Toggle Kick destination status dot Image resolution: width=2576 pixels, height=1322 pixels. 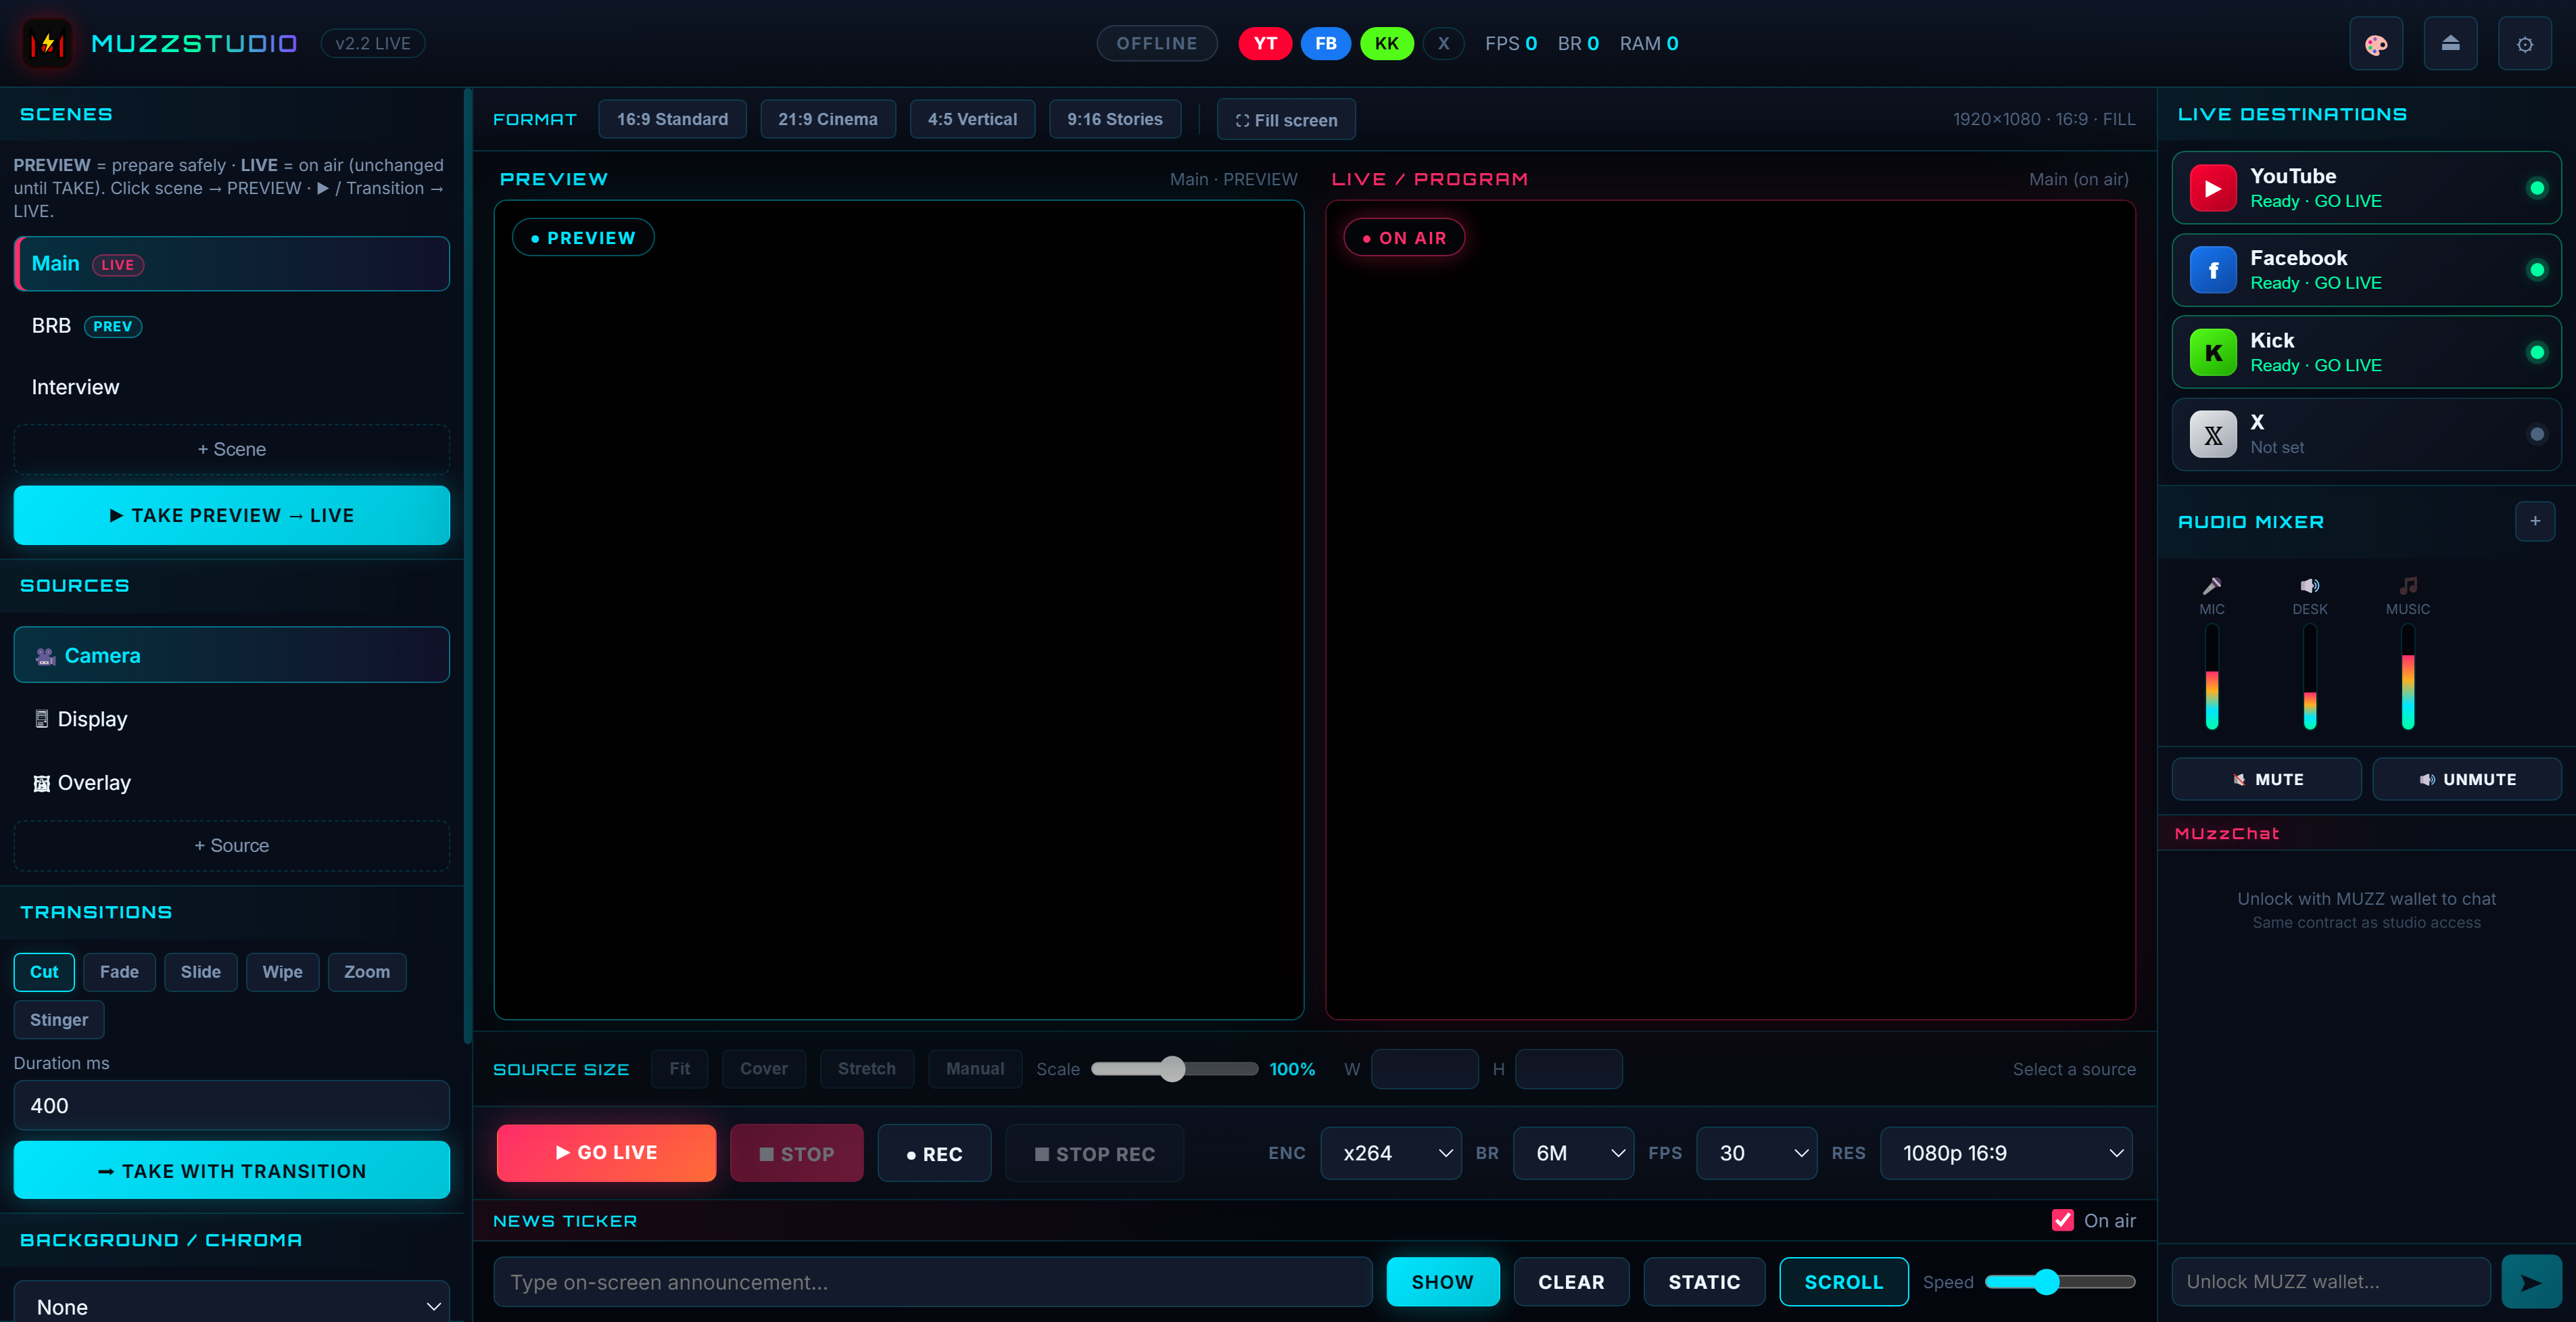tap(2537, 352)
